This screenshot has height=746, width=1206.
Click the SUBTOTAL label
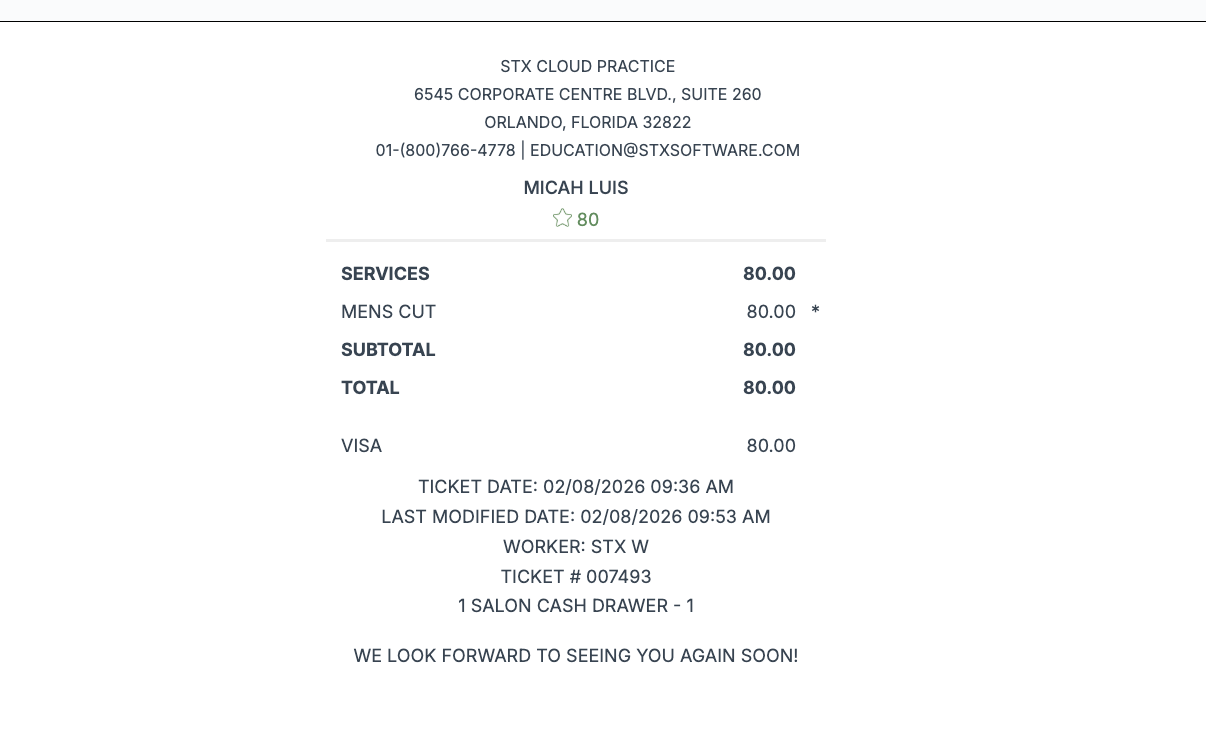point(388,350)
